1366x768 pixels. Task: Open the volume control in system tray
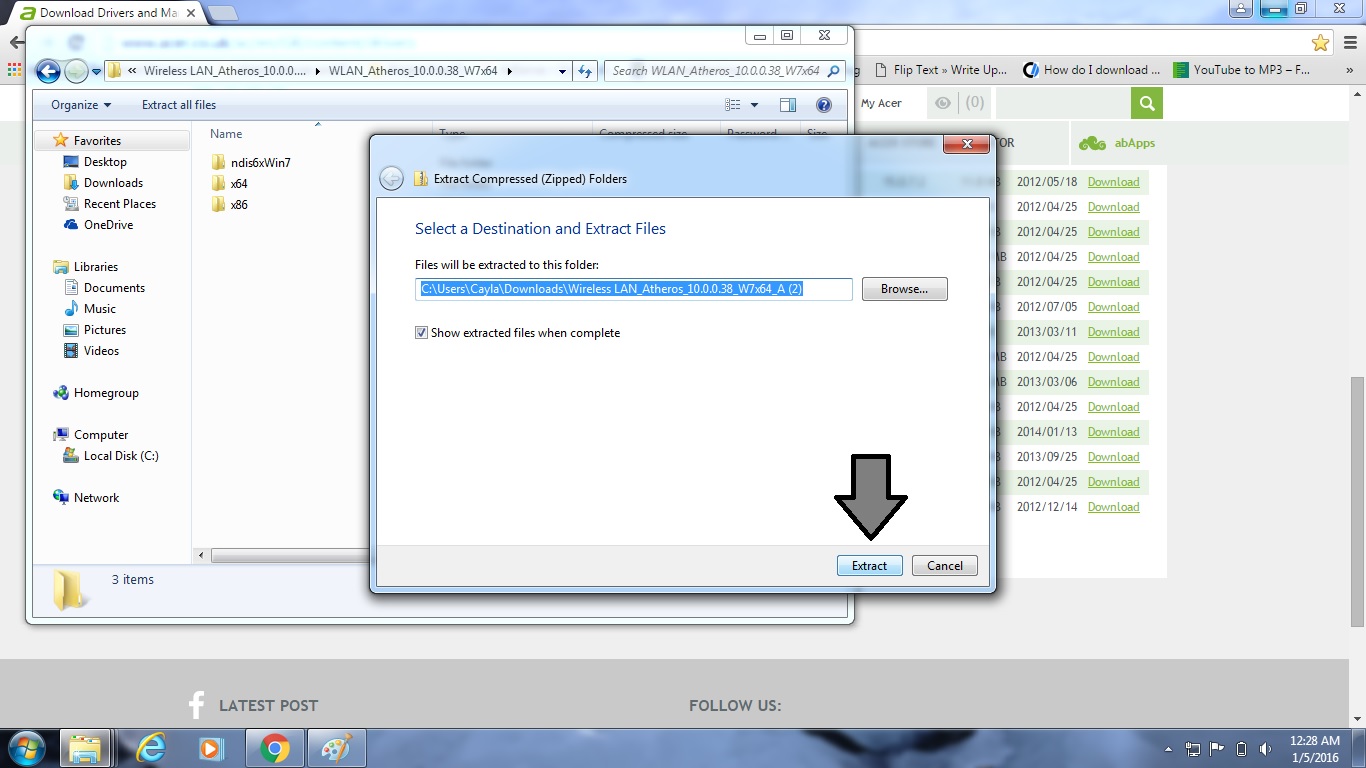click(1266, 749)
